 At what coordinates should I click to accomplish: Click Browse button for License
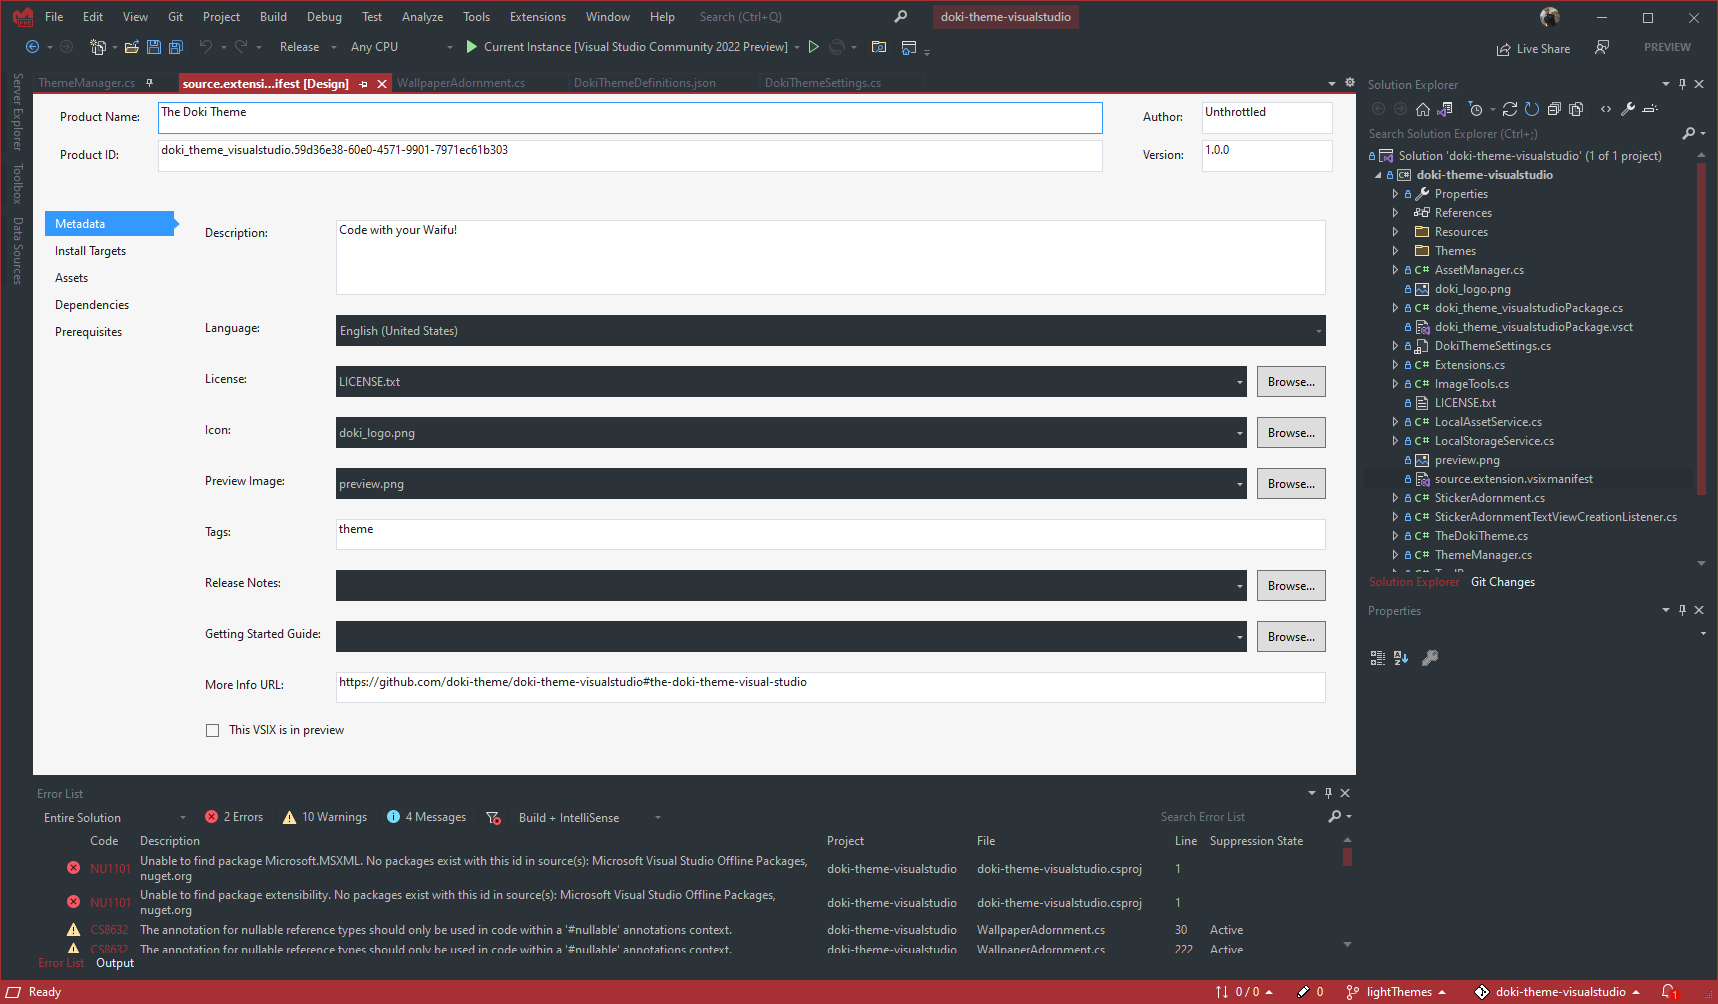tap(1291, 382)
